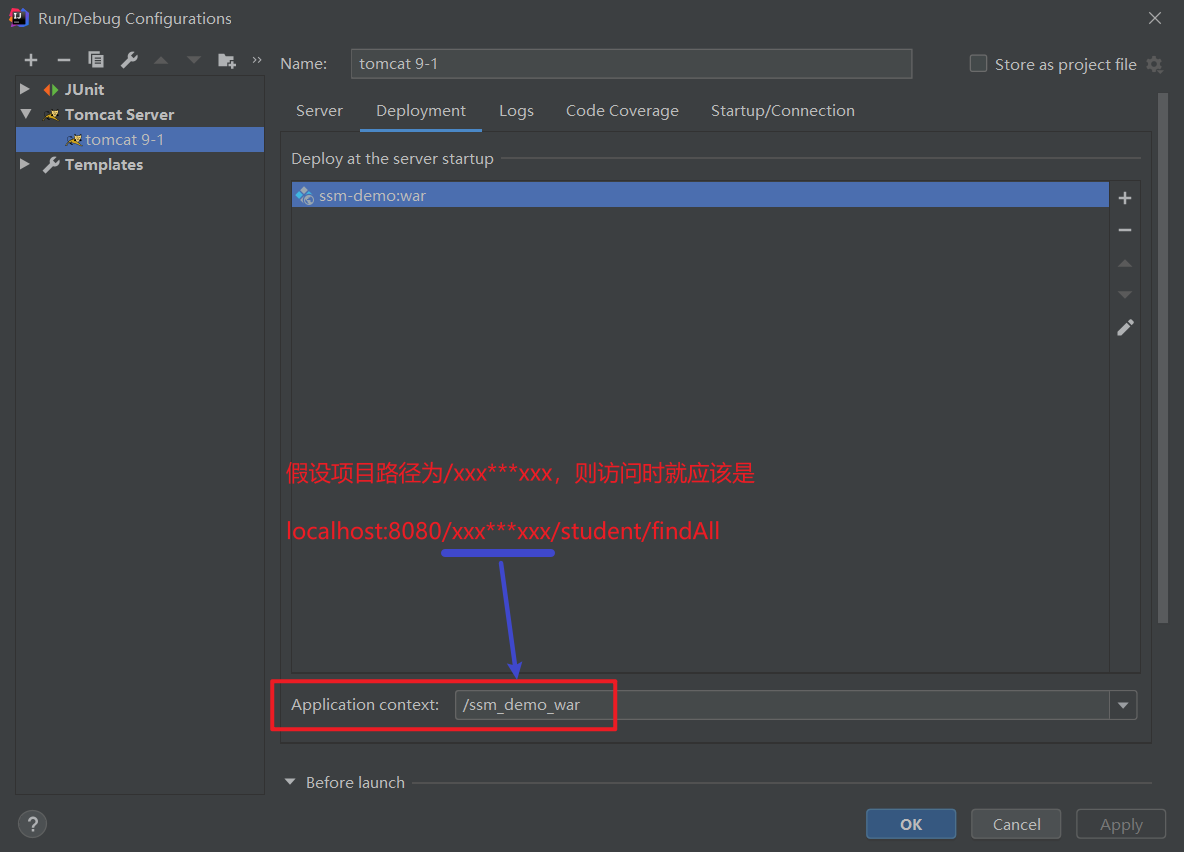
Task: Move deployment artifact down
Action: (1125, 295)
